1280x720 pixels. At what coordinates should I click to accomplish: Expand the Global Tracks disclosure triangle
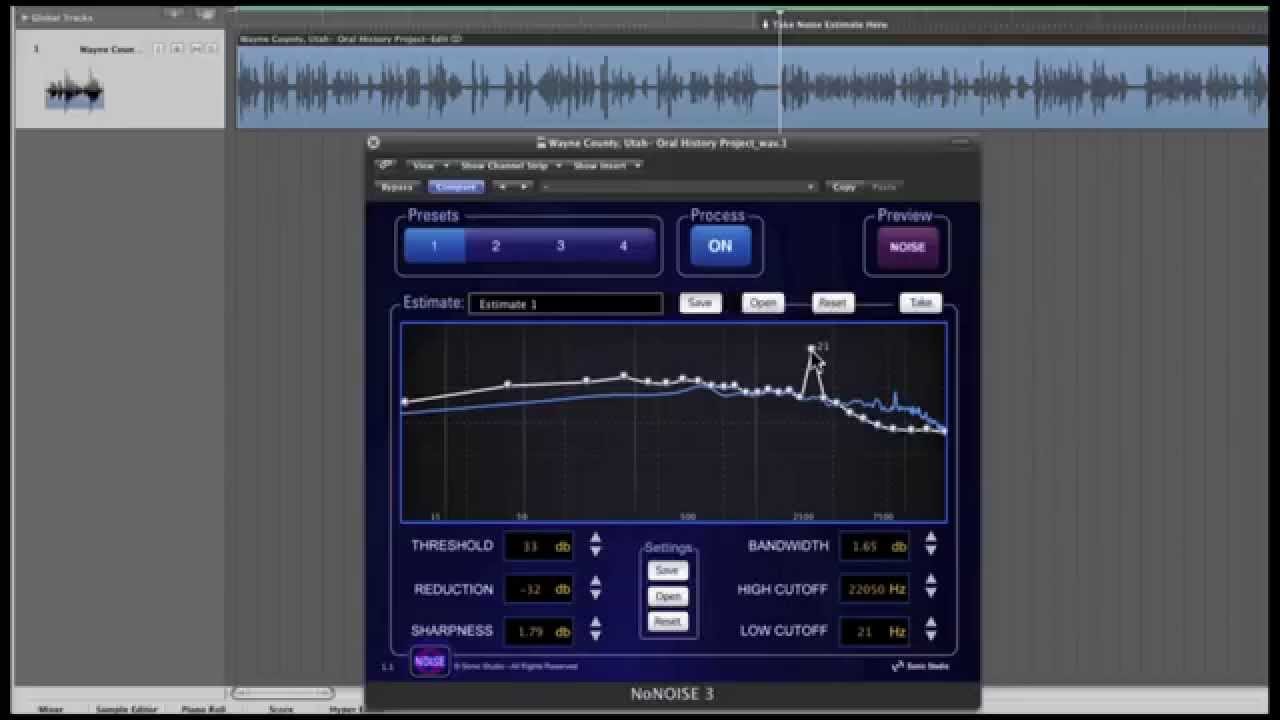click(25, 17)
